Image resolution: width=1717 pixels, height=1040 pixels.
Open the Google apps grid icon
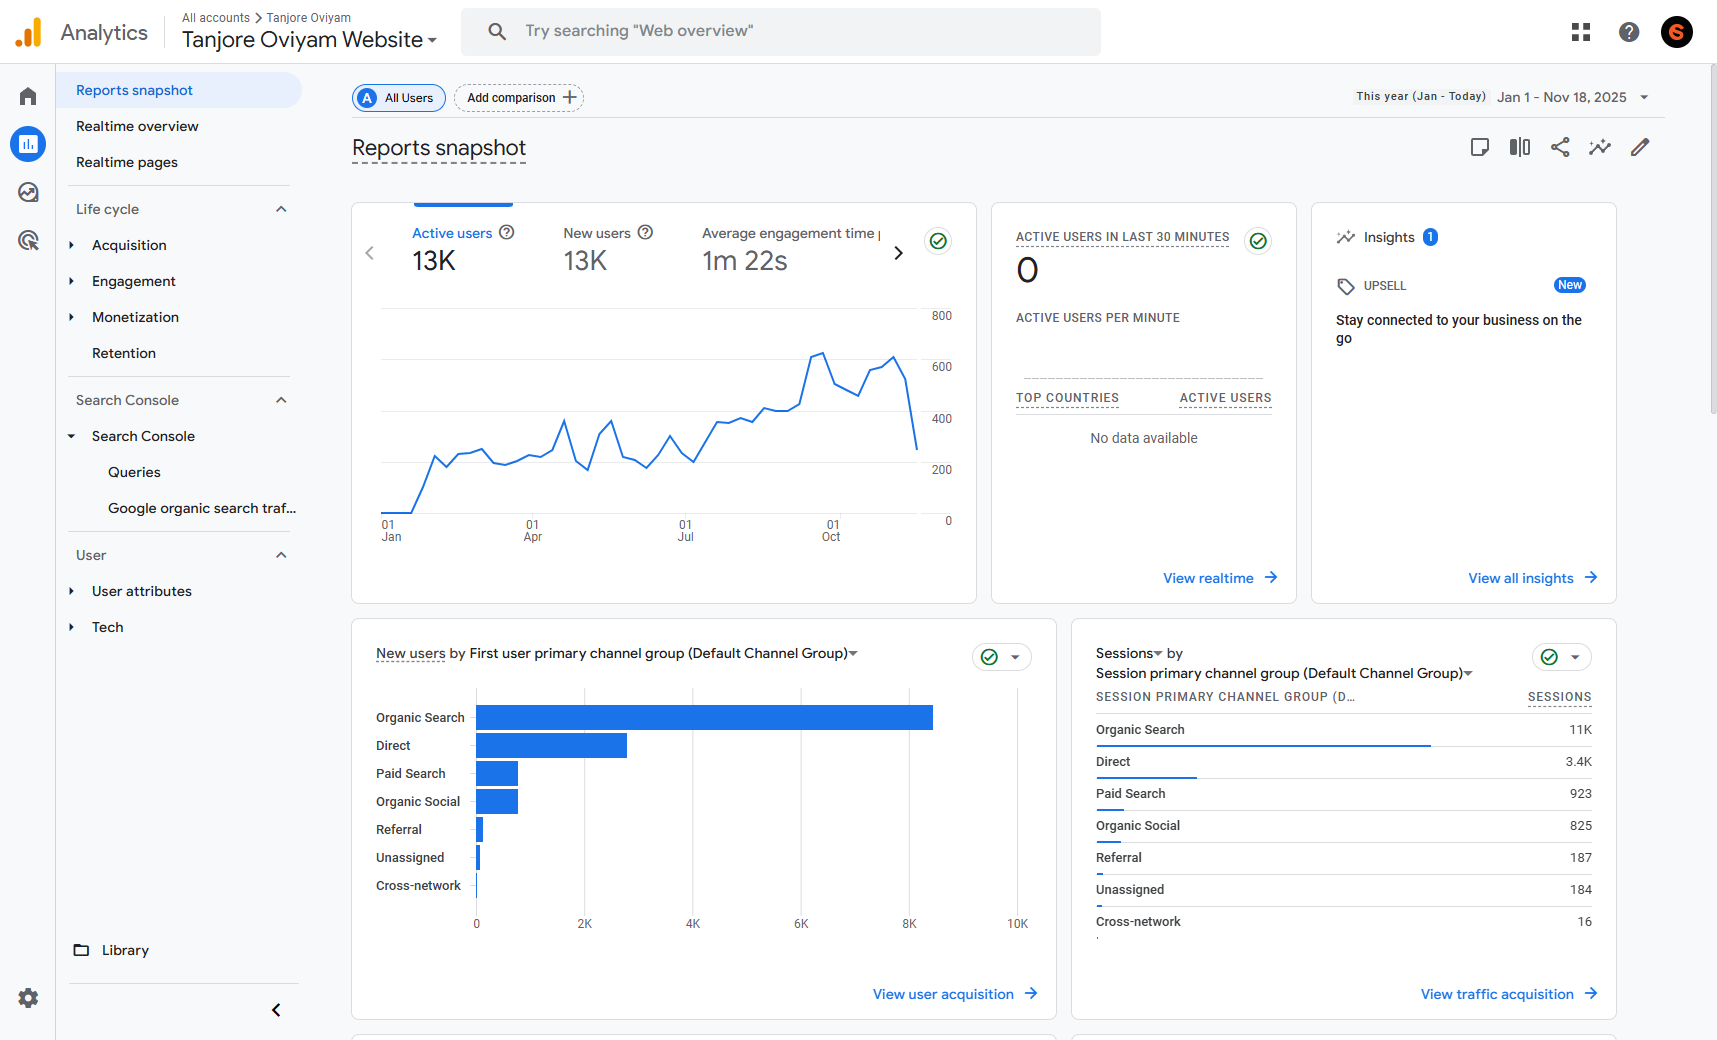[1581, 32]
